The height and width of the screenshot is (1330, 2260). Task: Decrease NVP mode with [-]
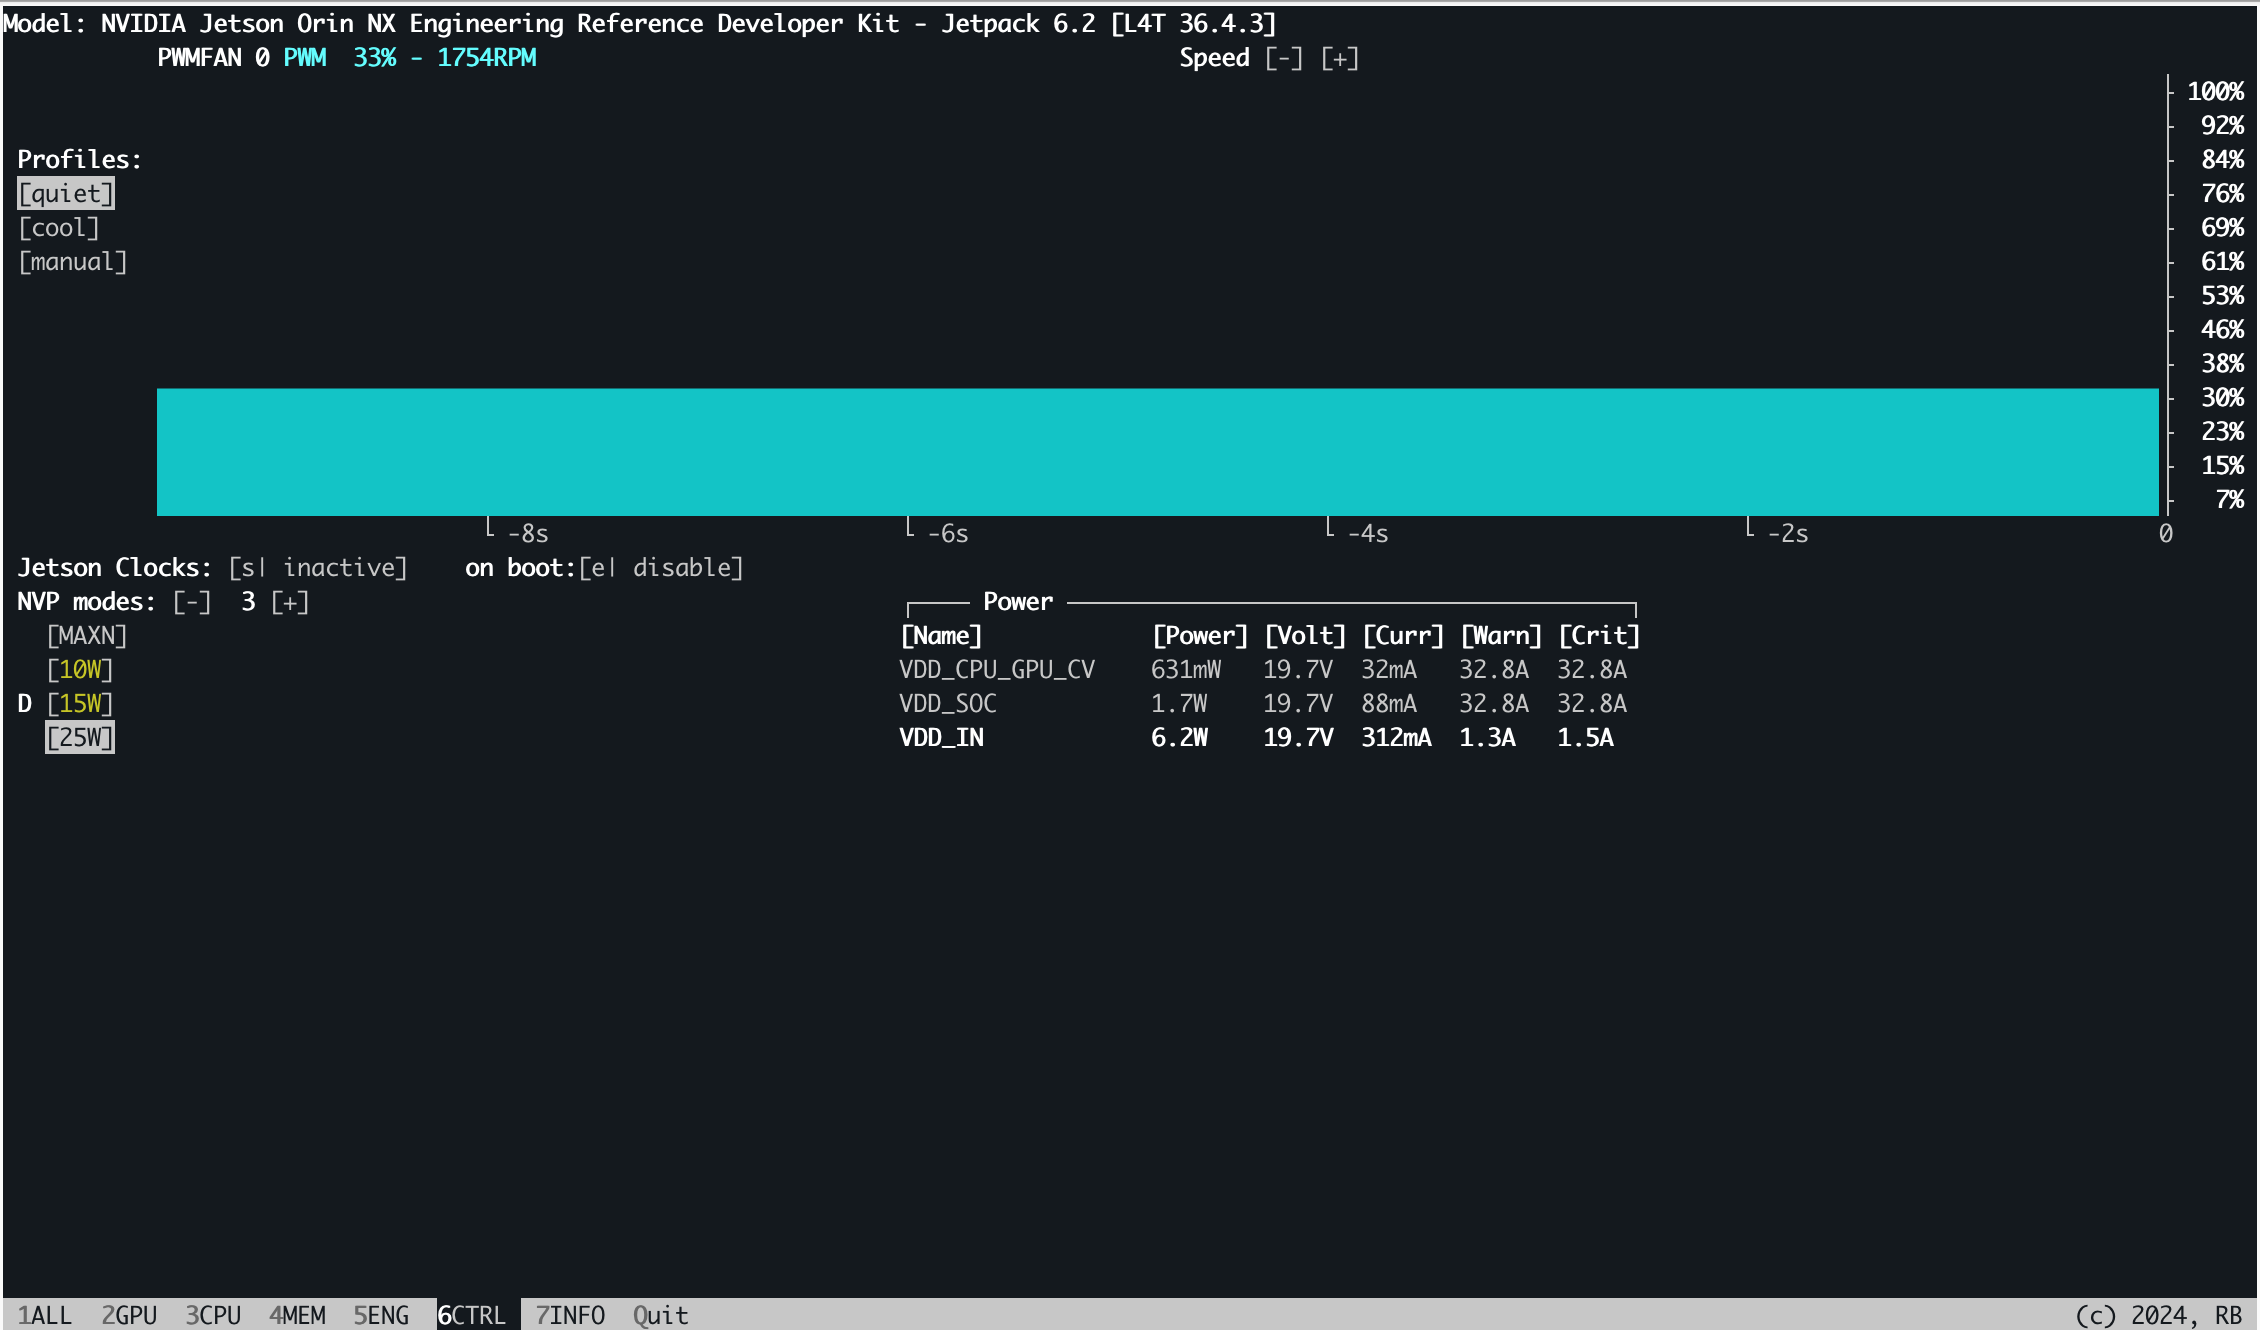191,602
